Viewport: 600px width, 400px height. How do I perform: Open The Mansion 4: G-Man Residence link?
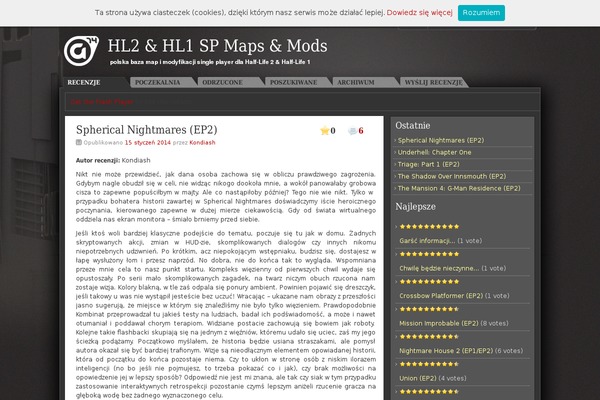[x=459, y=188]
